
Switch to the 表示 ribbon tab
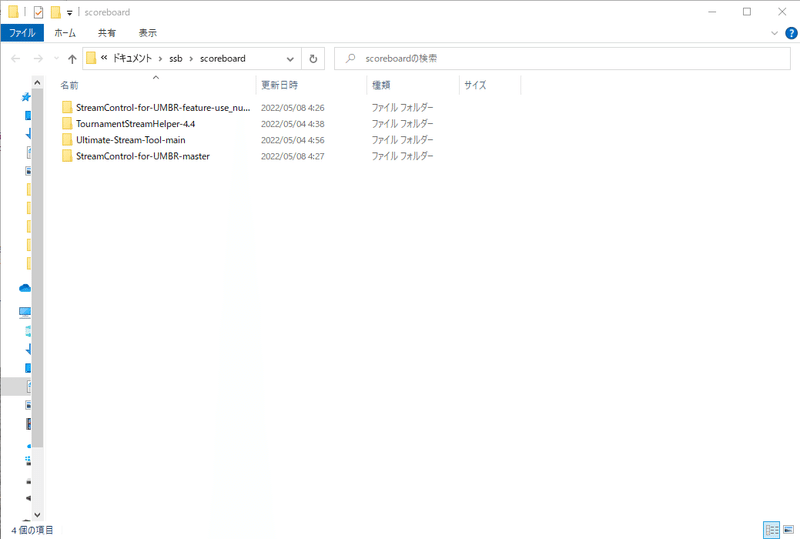pyautogui.click(x=147, y=33)
